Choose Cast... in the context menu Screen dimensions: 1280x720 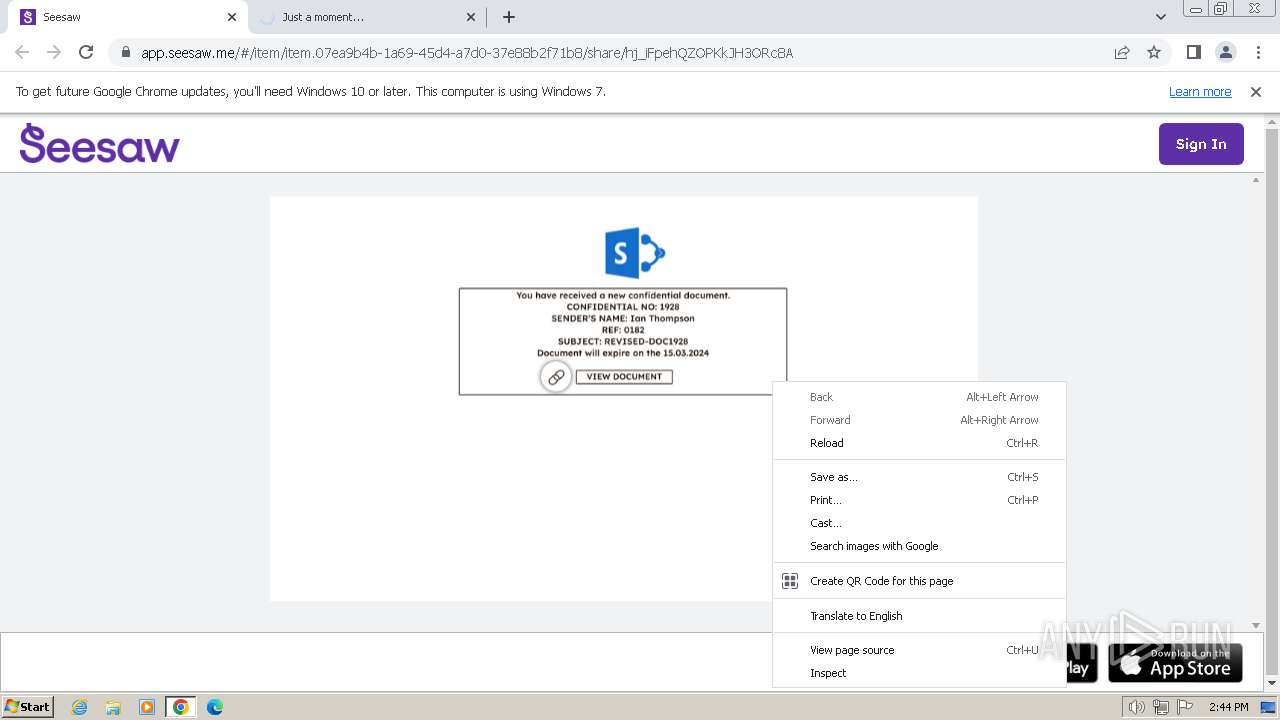tap(919, 523)
